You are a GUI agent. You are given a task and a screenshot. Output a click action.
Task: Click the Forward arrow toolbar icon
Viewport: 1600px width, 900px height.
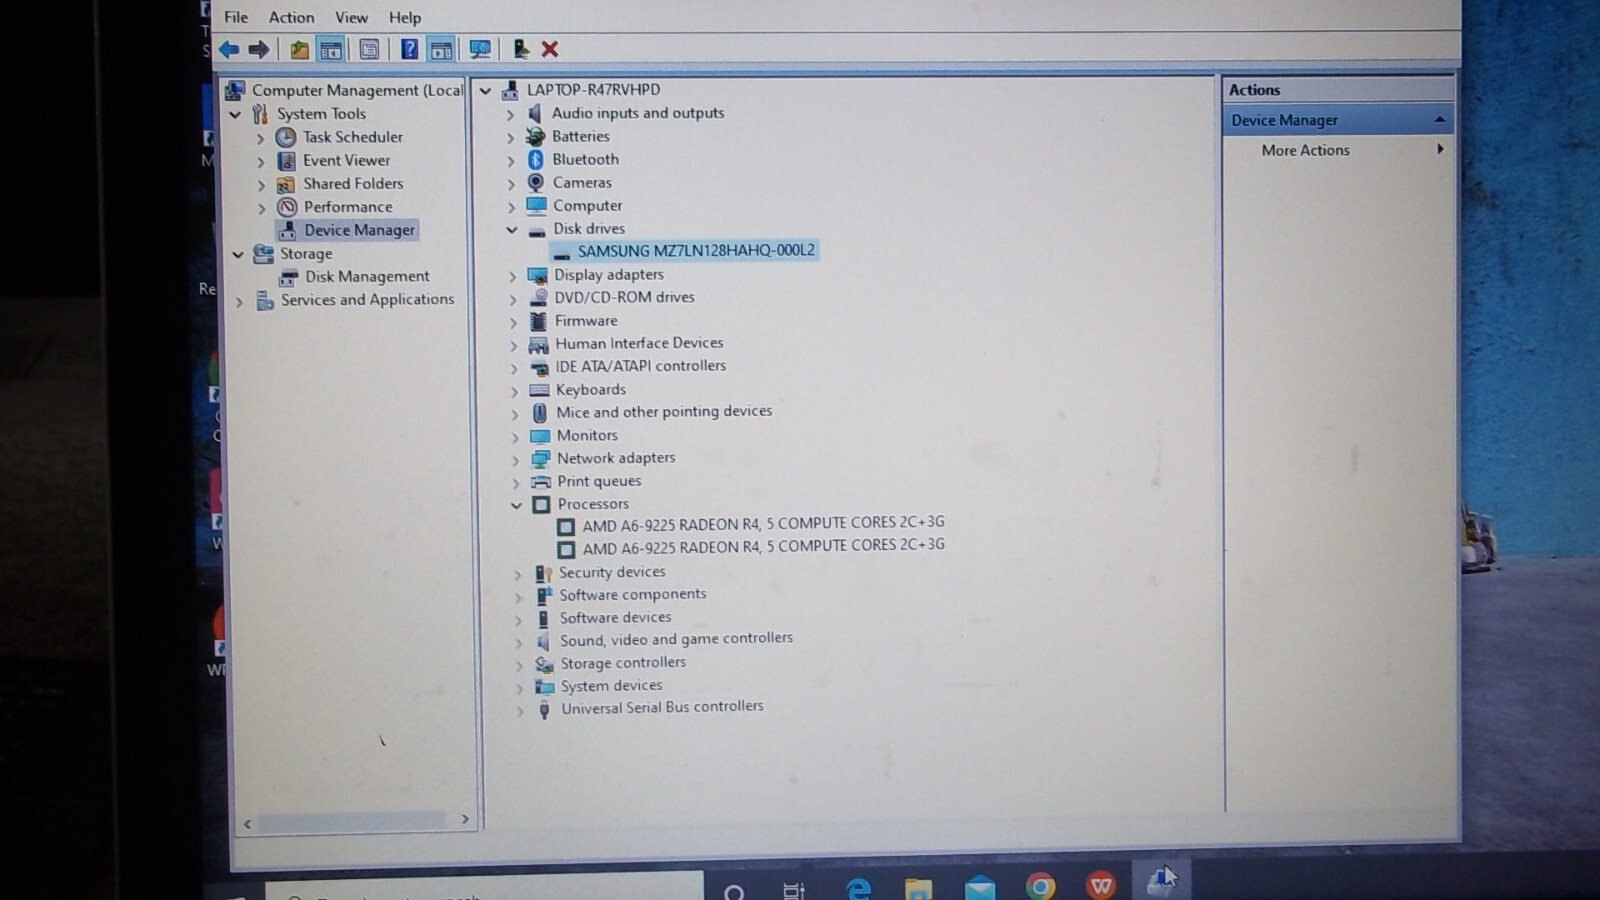(259, 49)
